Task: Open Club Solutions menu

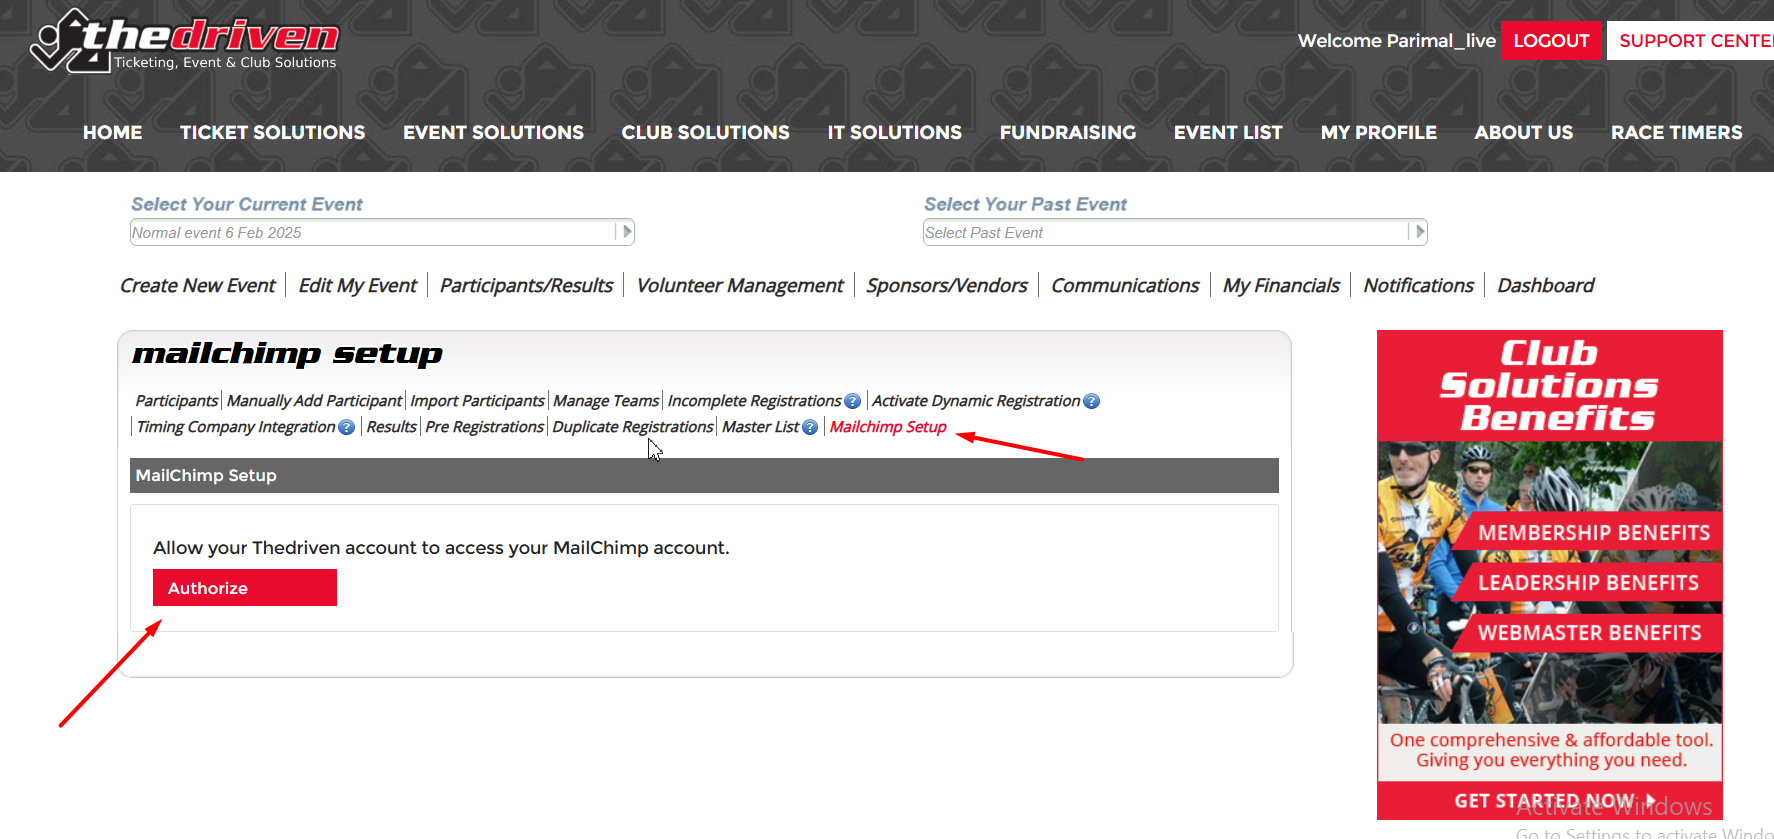Action: pos(705,132)
